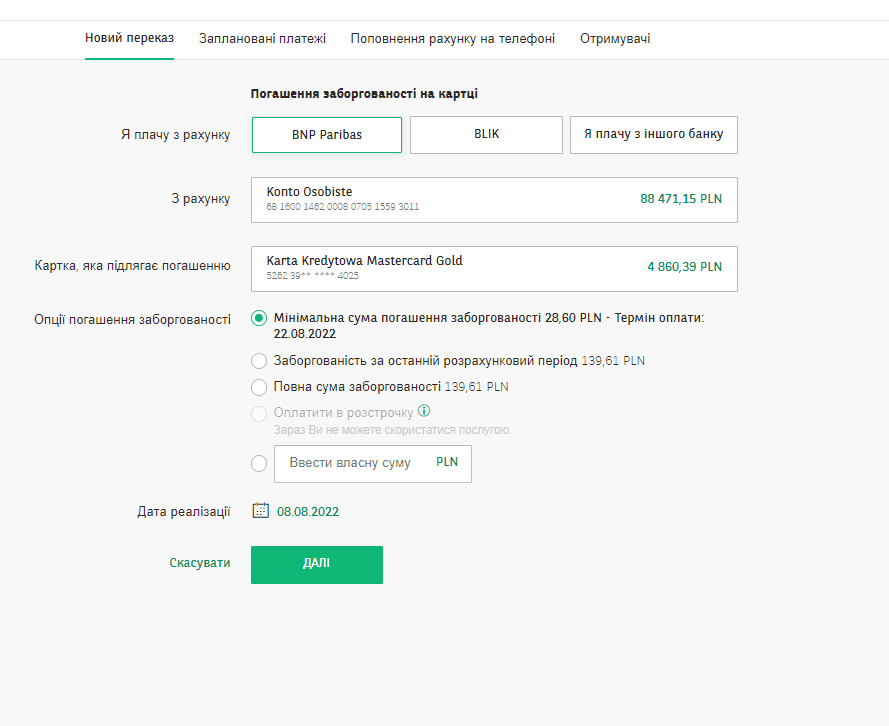Click info icon next to 'Оплатити в розстрочку'
Screen dimensions: 889x726
(424, 411)
